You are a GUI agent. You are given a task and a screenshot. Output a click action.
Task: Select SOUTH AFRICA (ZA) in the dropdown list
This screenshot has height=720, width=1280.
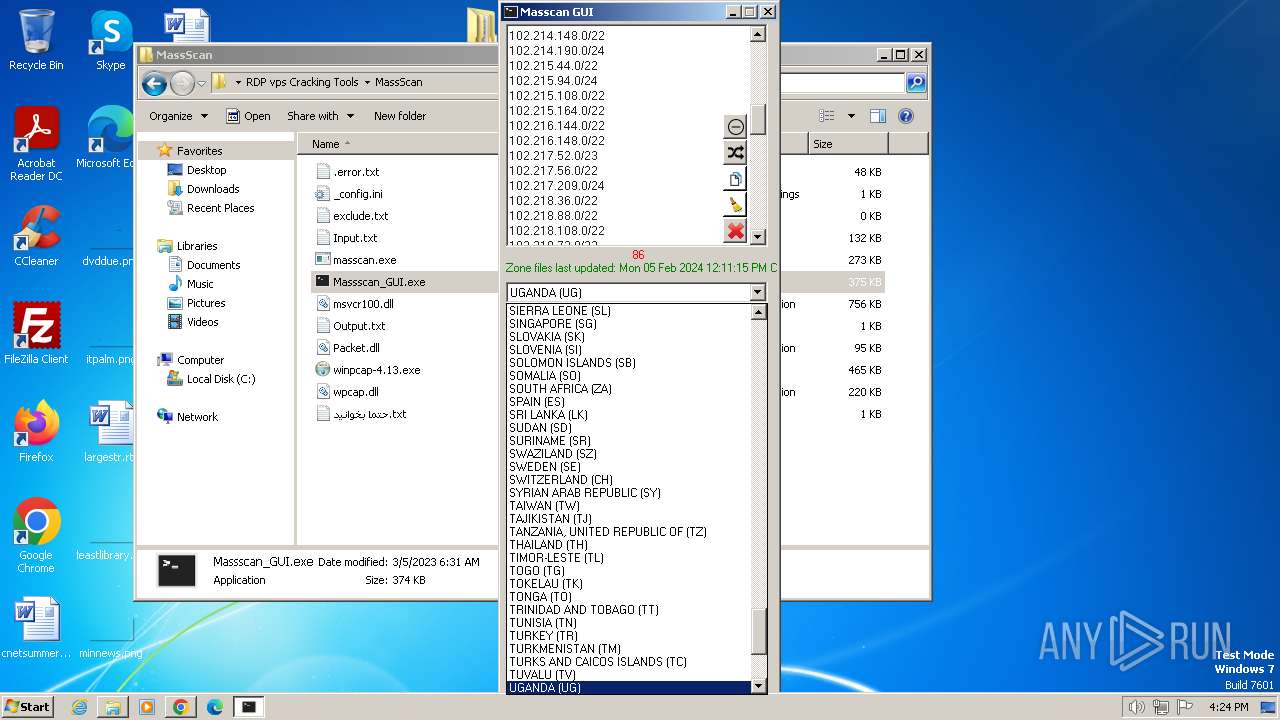click(560, 389)
